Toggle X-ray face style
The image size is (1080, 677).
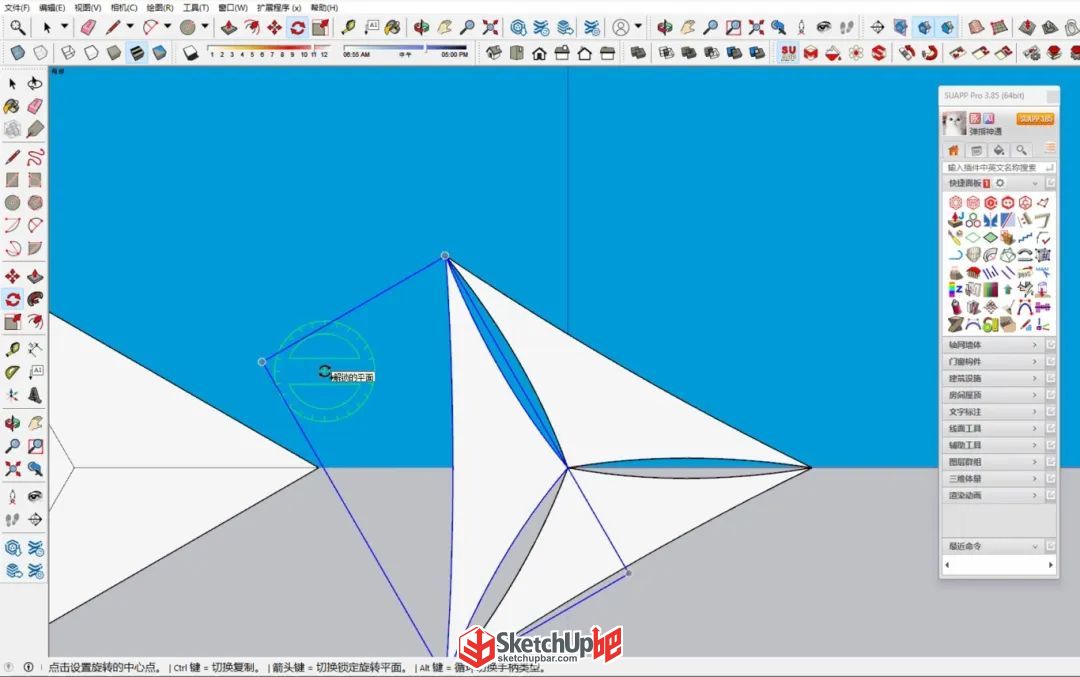pyautogui.click(x=17, y=52)
